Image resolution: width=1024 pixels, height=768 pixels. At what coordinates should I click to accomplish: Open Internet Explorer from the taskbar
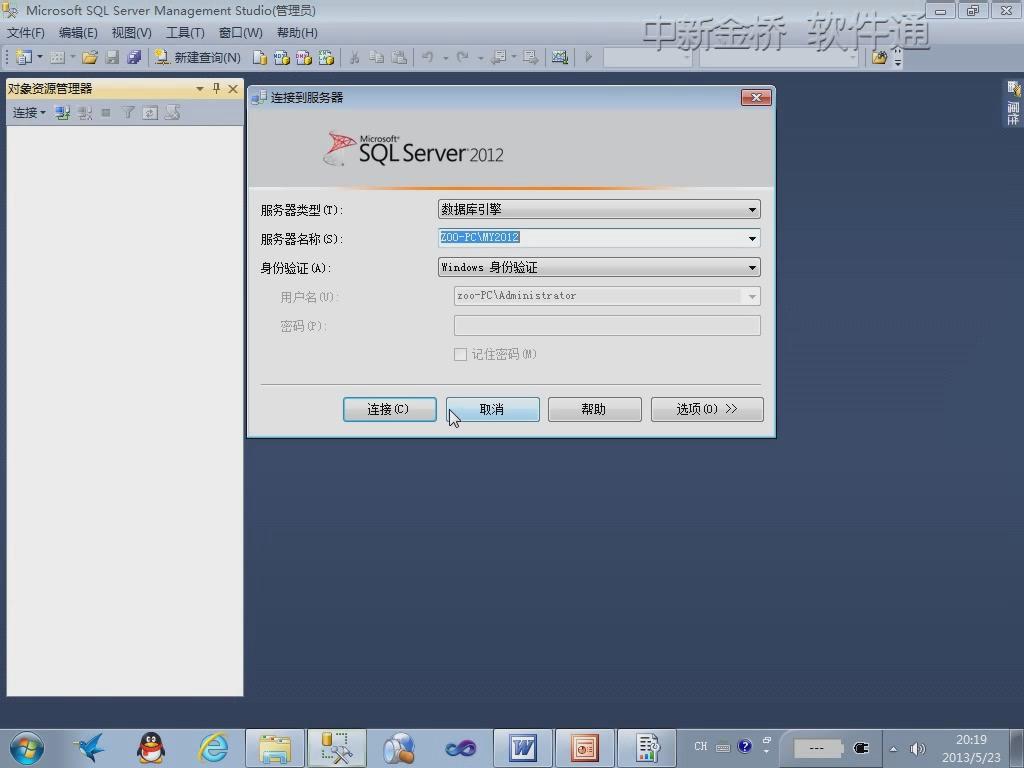[213, 748]
